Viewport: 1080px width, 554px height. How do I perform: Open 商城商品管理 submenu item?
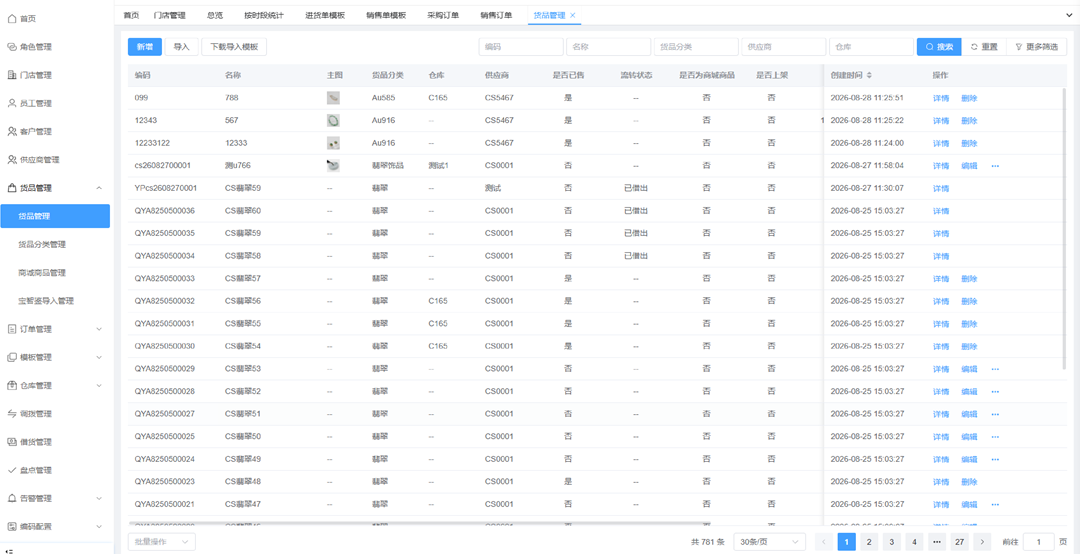[x=42, y=273]
